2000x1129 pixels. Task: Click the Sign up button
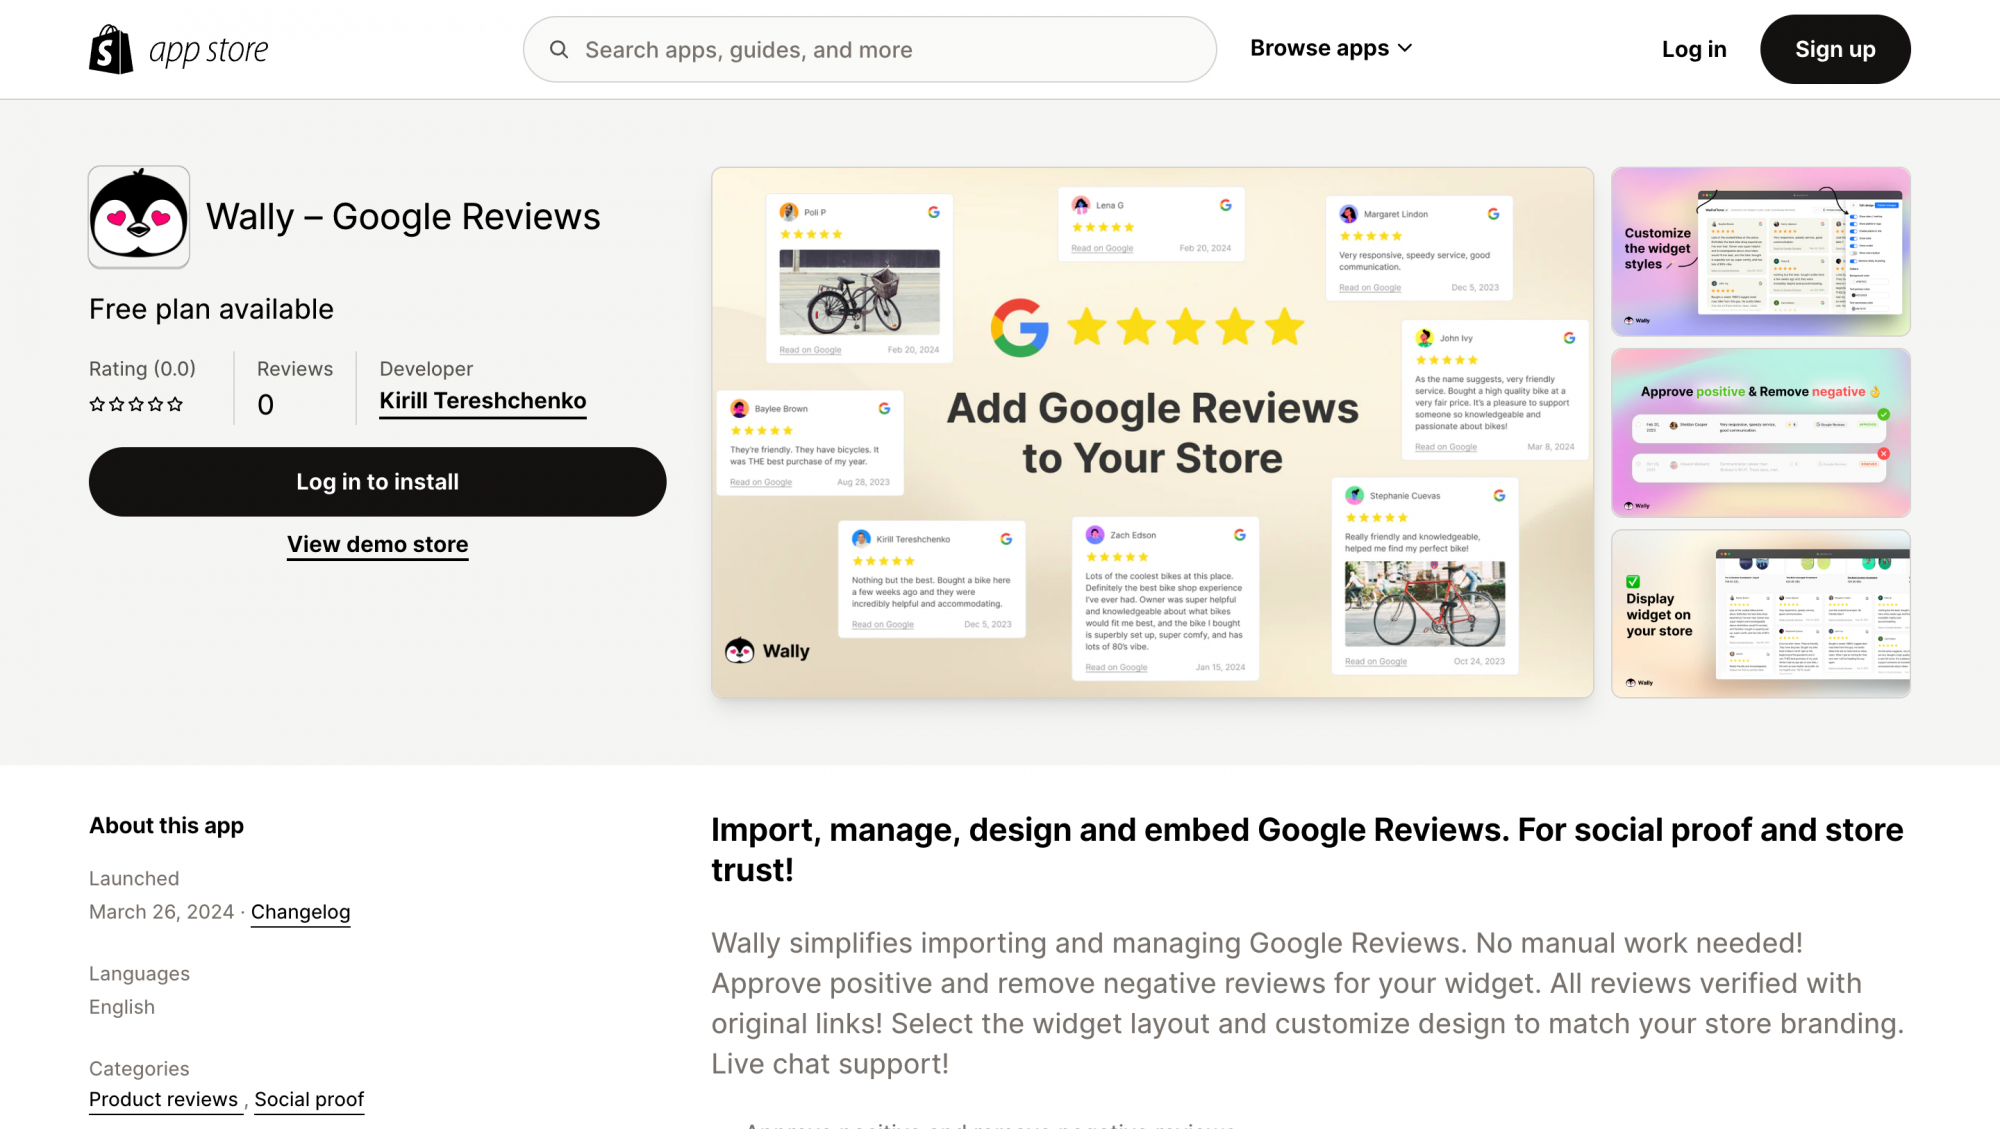pyautogui.click(x=1835, y=49)
